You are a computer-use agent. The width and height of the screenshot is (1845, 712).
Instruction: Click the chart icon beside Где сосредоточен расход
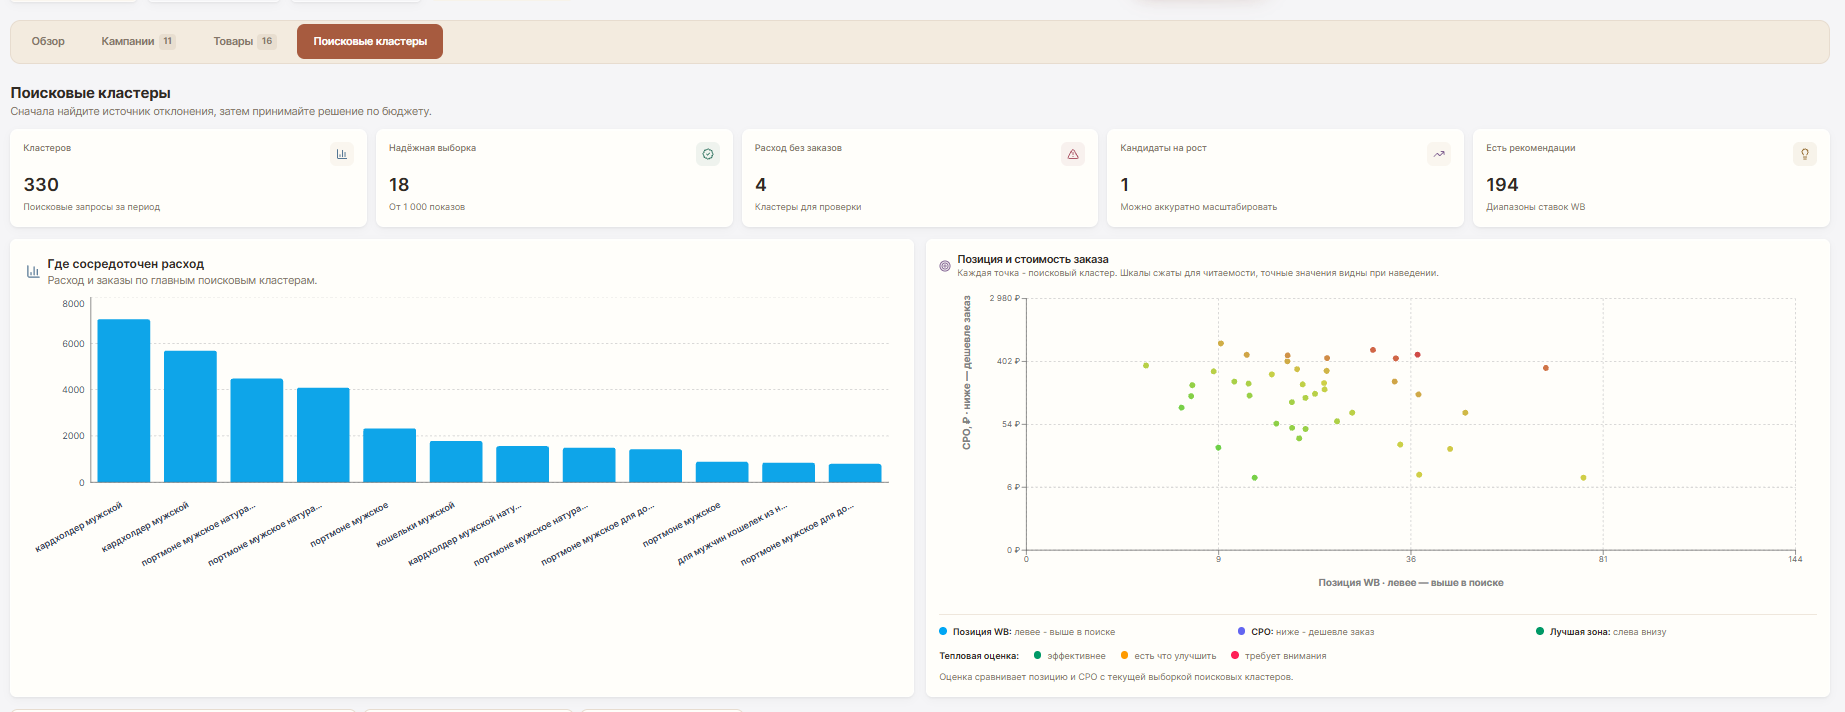coord(33,271)
